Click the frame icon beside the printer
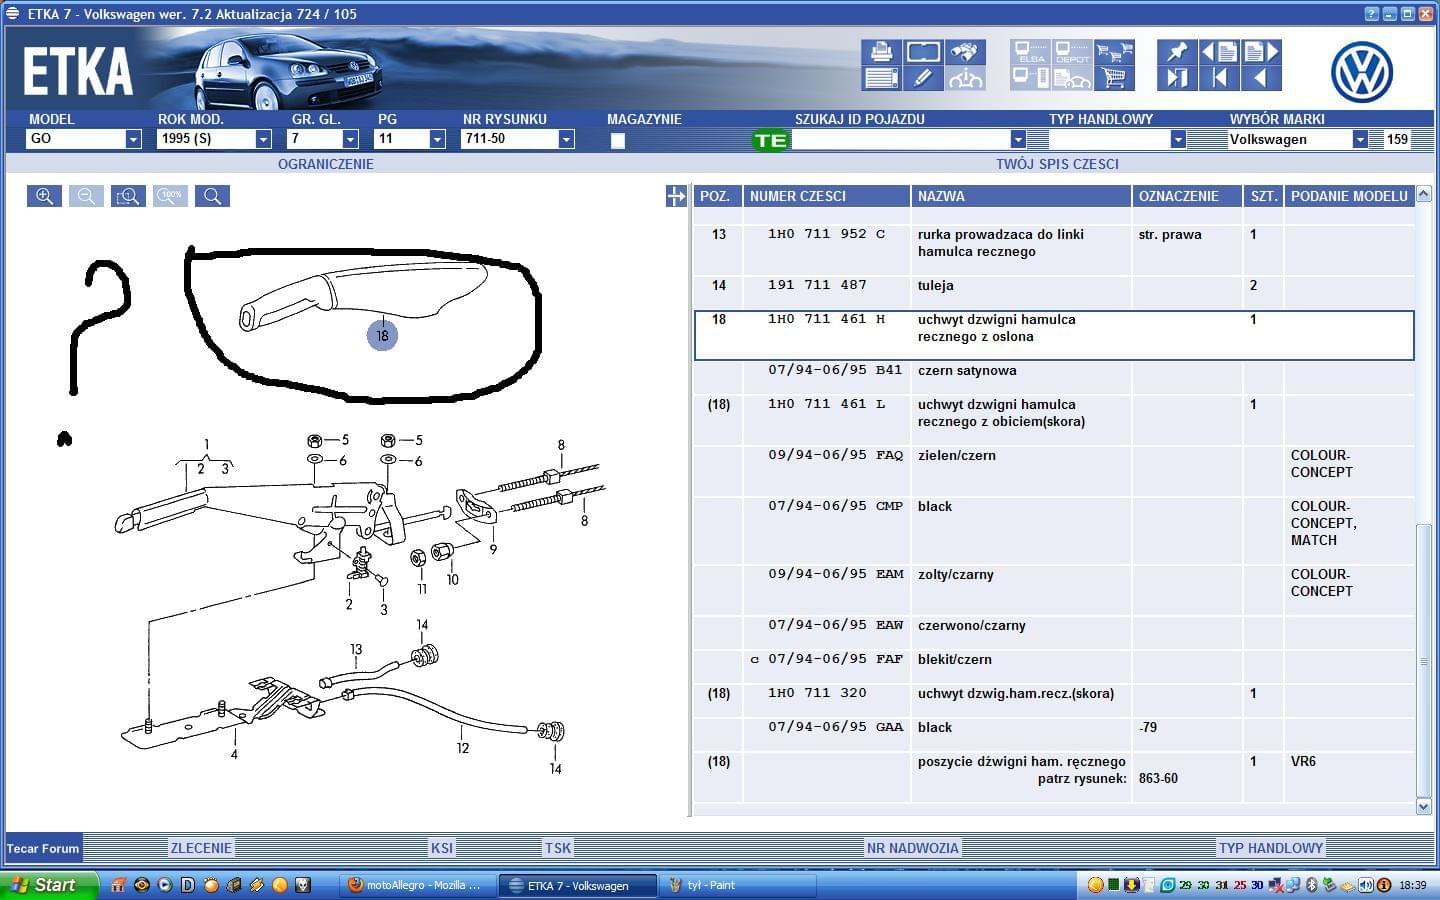The height and width of the screenshot is (900, 1440). pos(923,52)
